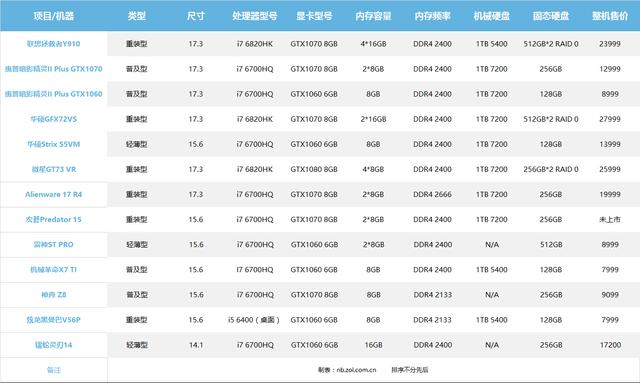Click the 未上市 price cell

(x=610, y=220)
